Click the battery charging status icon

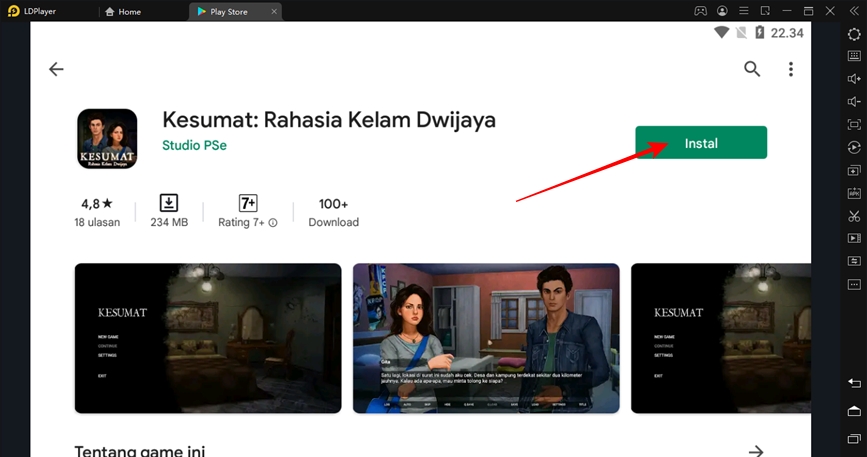(760, 33)
